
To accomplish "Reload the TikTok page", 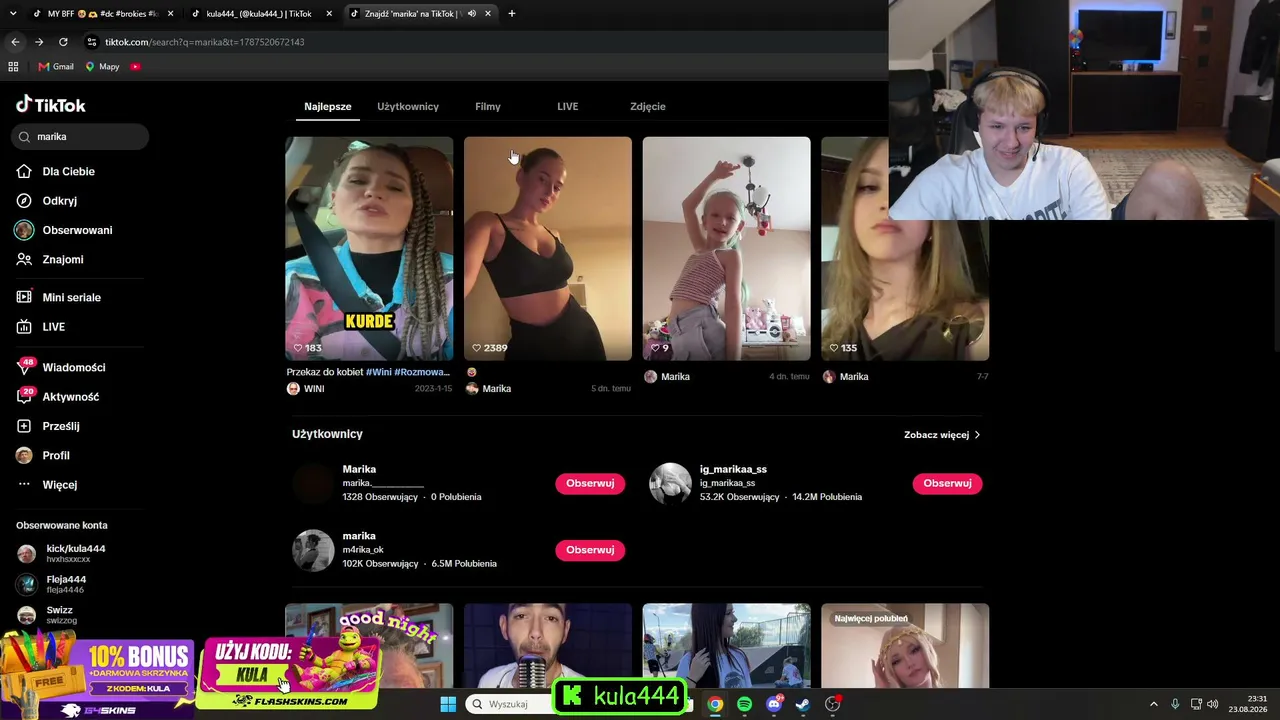I will pyautogui.click(x=63, y=42).
